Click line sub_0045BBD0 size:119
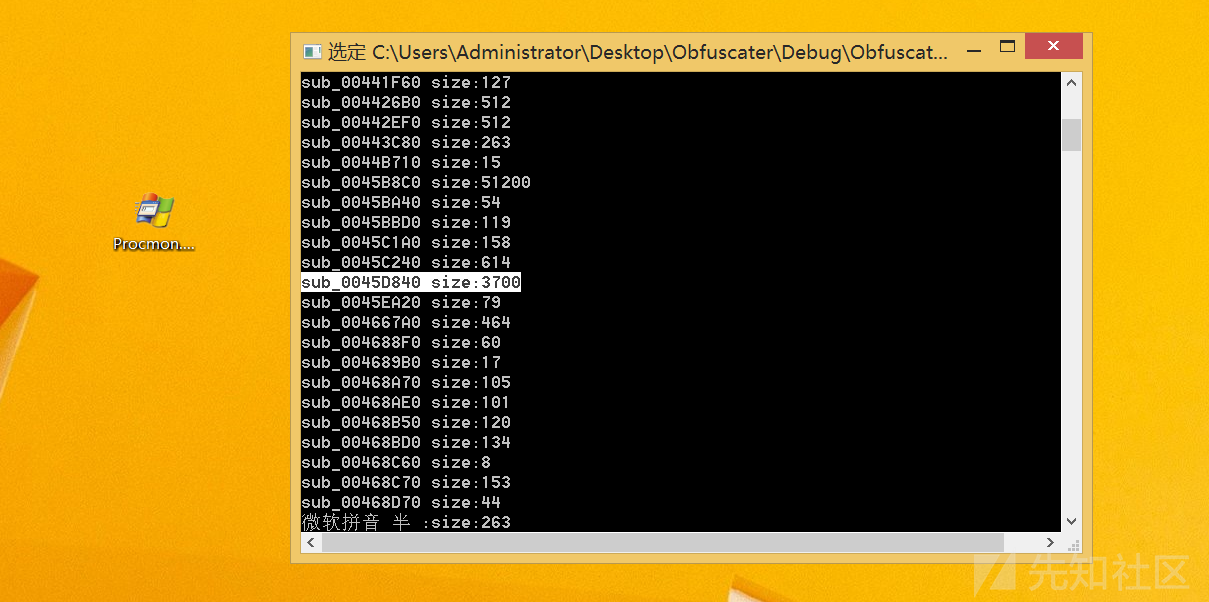The height and width of the screenshot is (602, 1209). (x=406, y=222)
